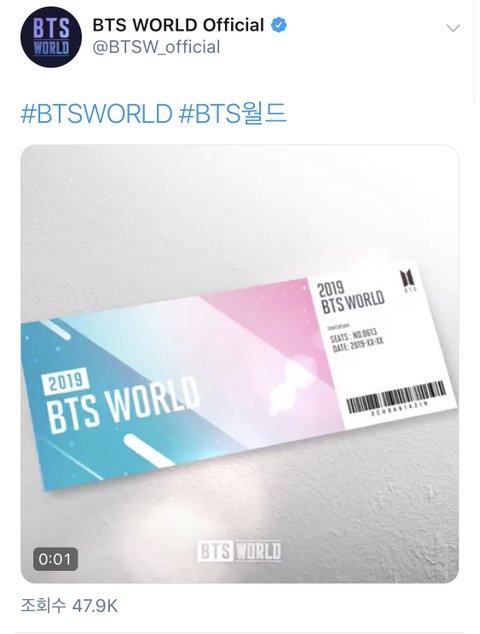This screenshot has width=480, height=634.
Task: Click the 0:01 video duration badge
Action: pyautogui.click(x=55, y=559)
